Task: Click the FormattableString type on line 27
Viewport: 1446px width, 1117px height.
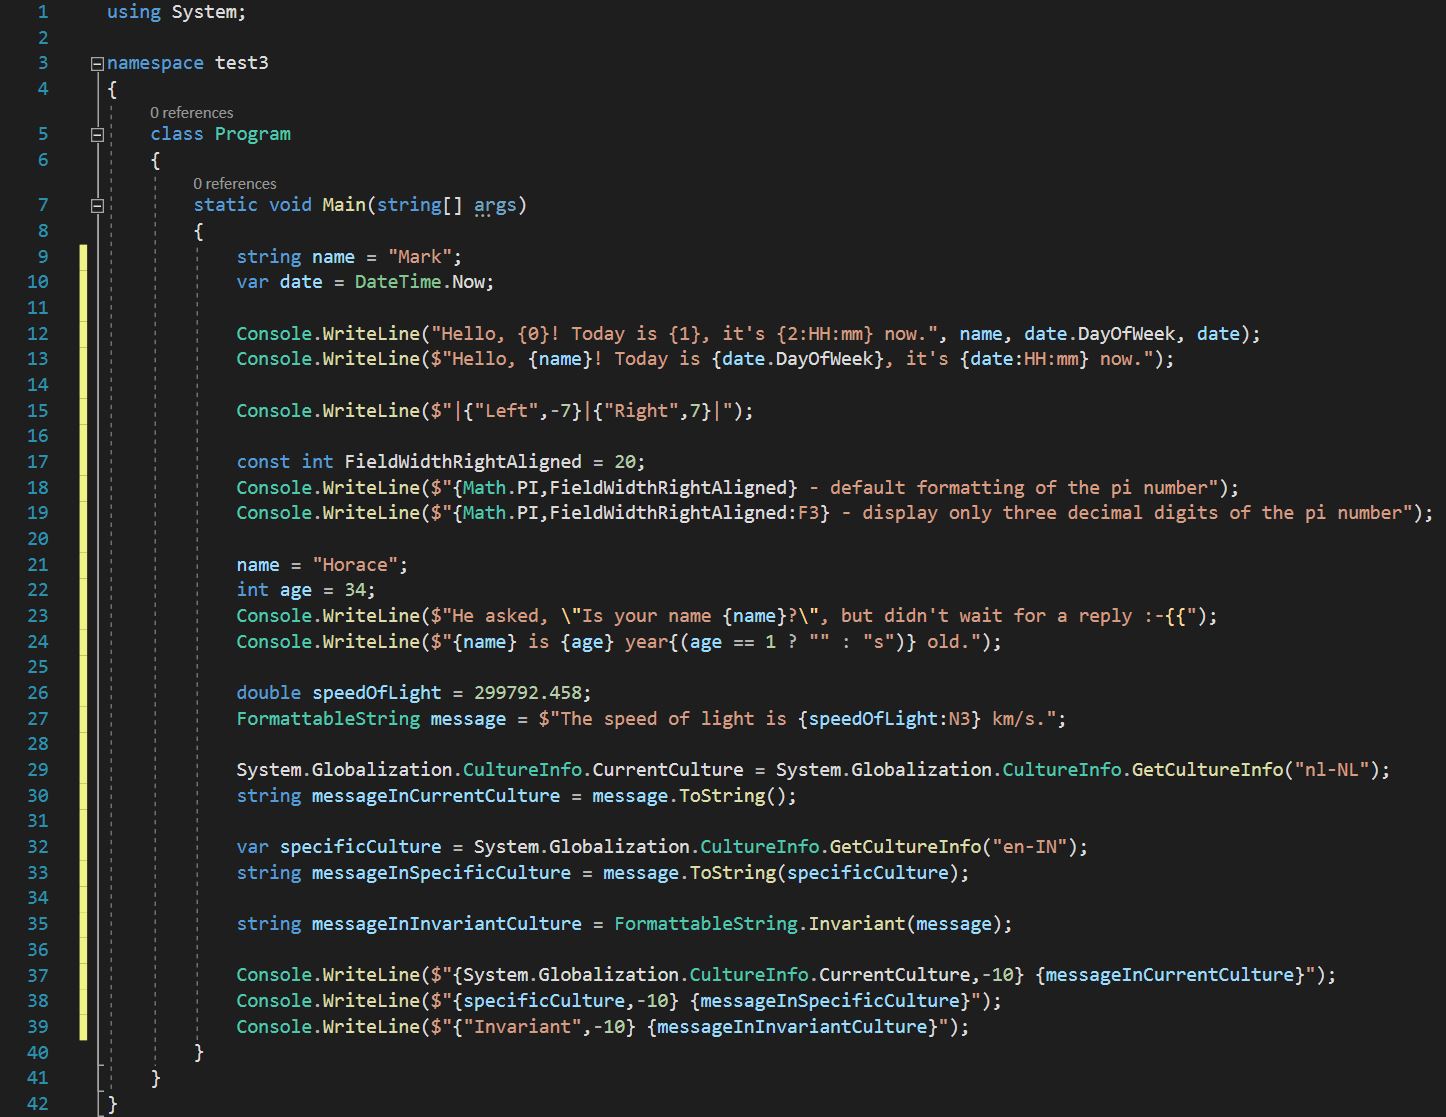Action: point(327,718)
